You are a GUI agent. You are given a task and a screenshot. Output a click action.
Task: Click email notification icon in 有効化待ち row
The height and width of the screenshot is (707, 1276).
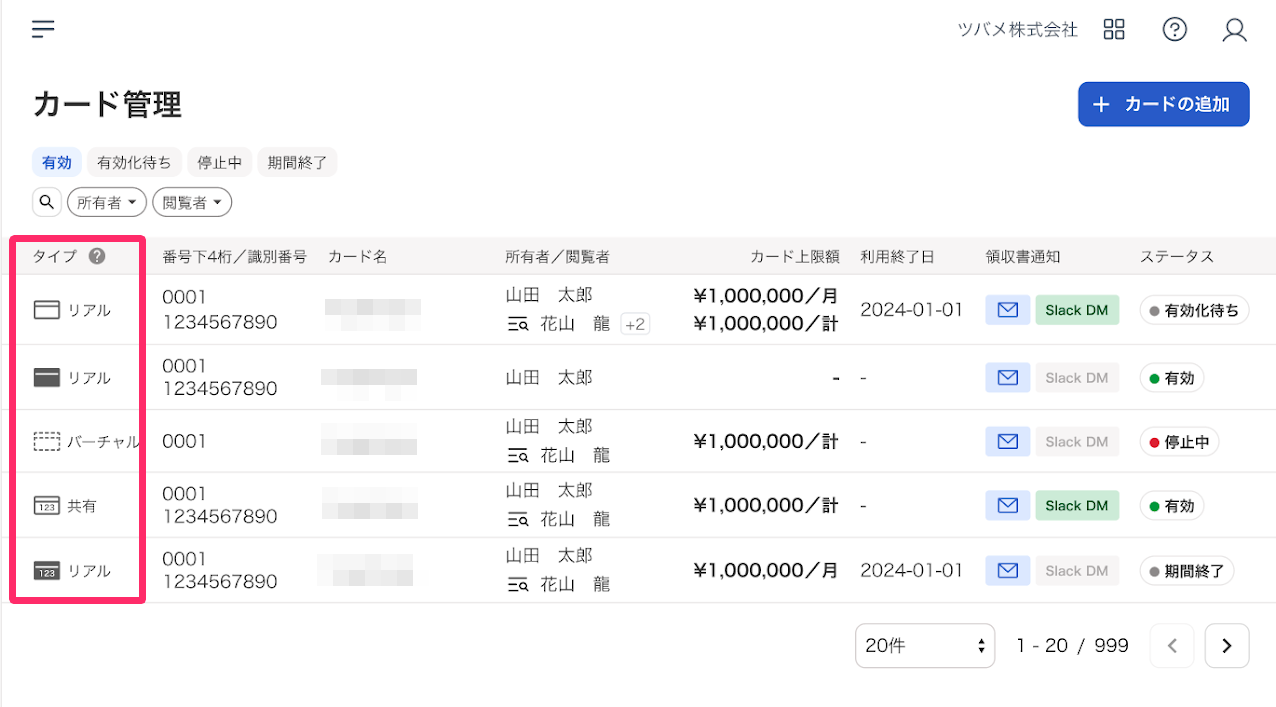1008,310
